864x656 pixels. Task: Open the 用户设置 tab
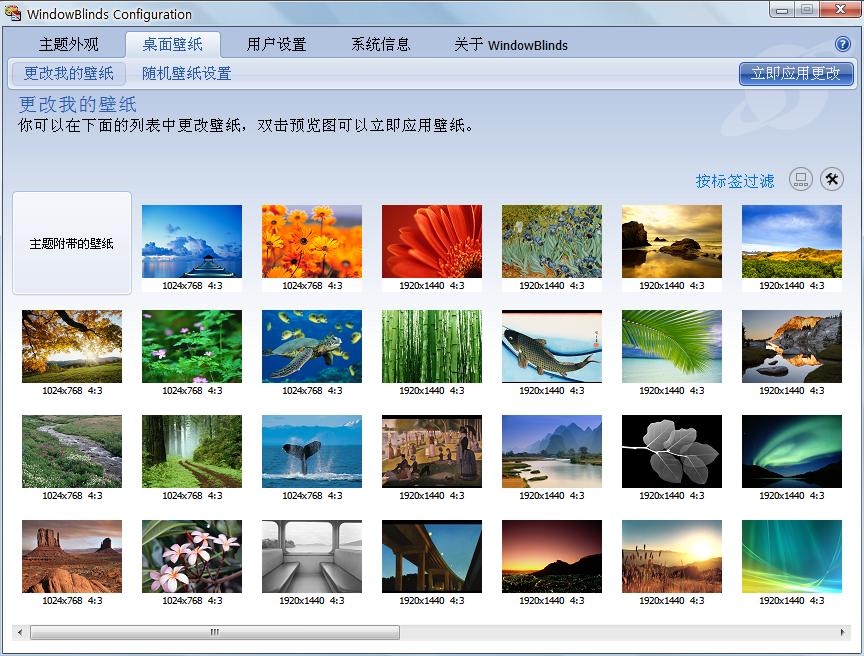pyautogui.click(x=276, y=45)
